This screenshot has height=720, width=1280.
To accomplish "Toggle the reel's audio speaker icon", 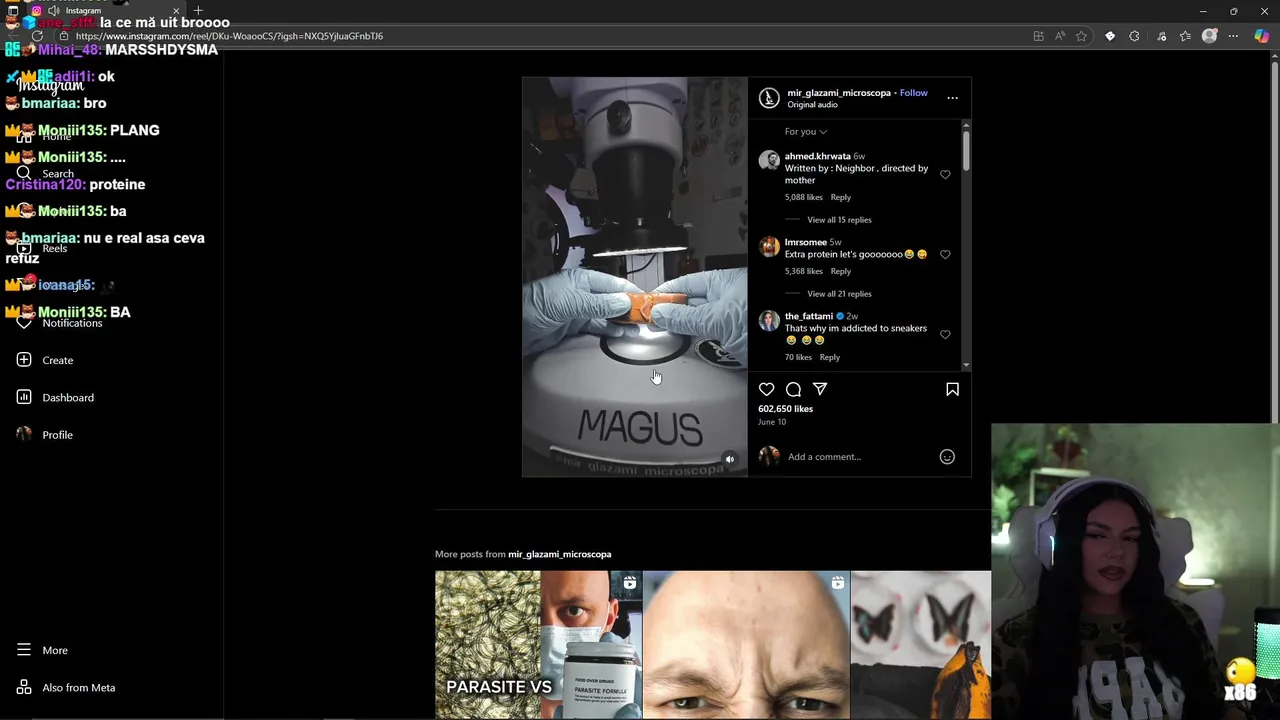I will pos(730,460).
